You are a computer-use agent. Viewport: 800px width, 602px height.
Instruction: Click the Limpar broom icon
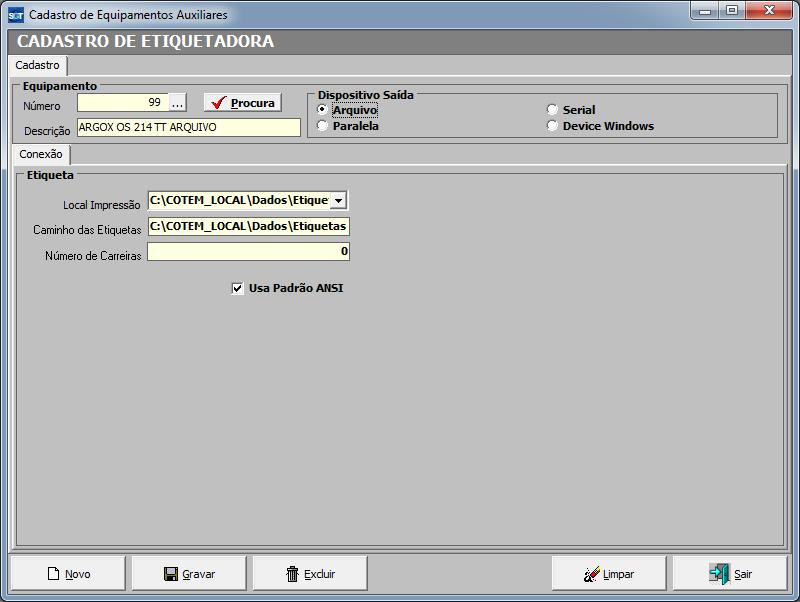[592, 574]
